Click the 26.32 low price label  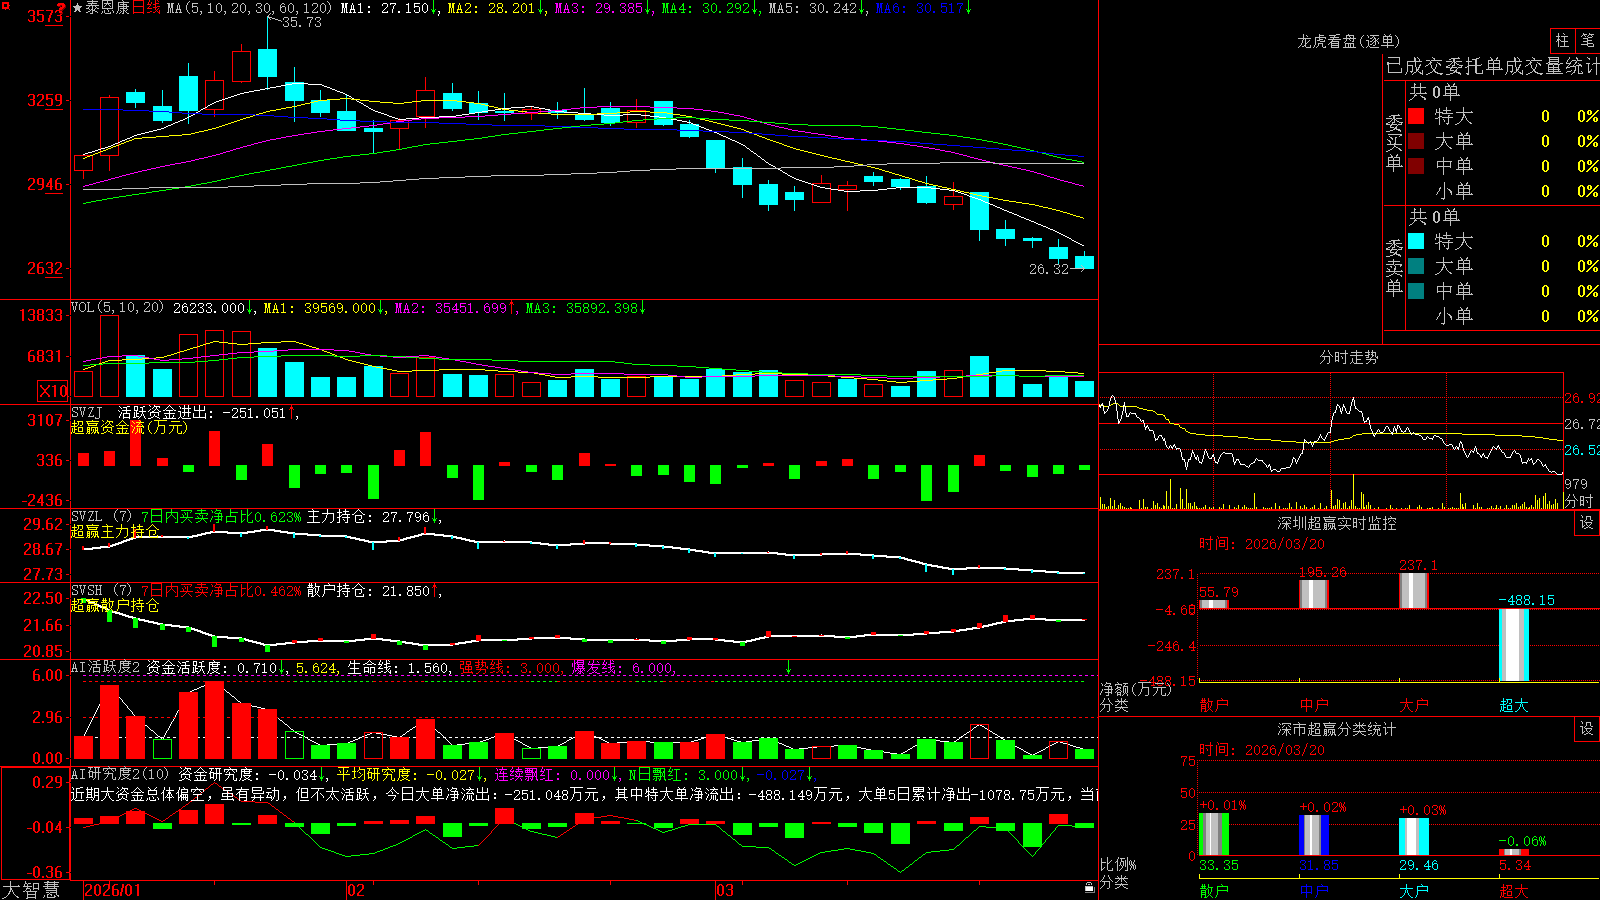(x=1049, y=269)
